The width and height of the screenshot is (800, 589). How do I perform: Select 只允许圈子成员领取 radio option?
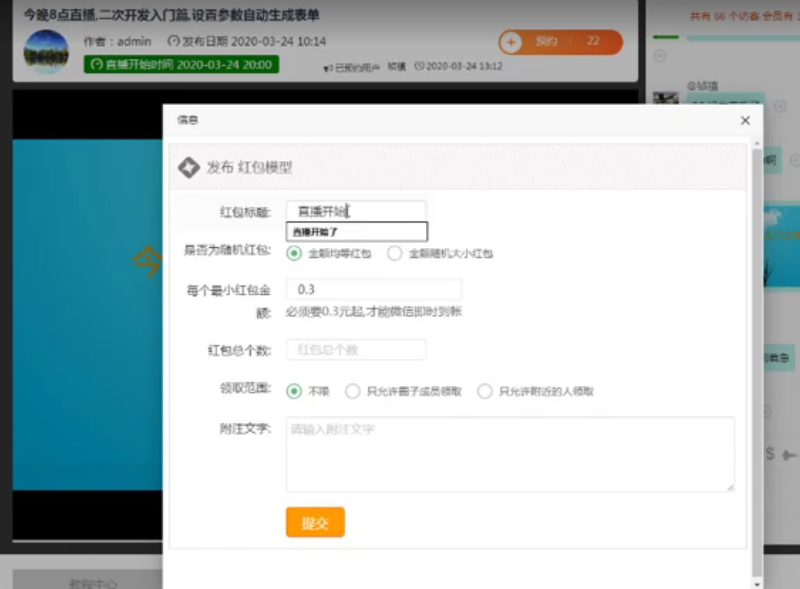click(x=353, y=391)
